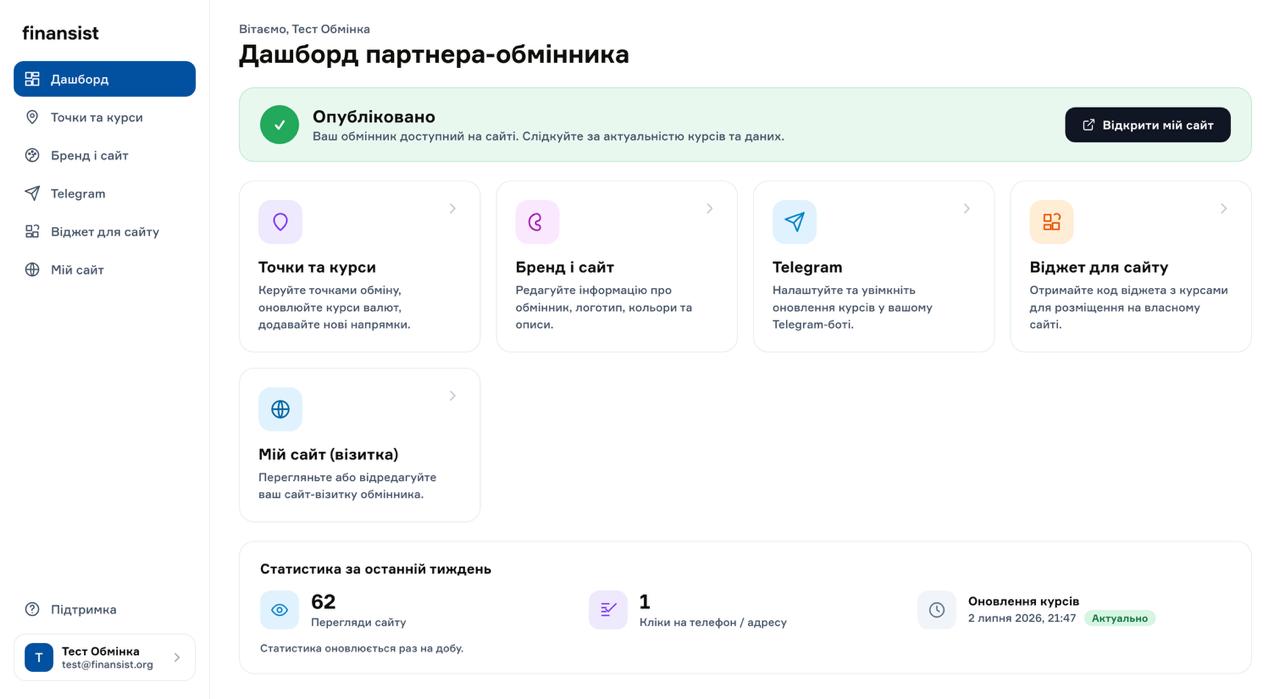Open the Telegram card title
The width and height of the screenshot is (1280, 699).
(807, 267)
